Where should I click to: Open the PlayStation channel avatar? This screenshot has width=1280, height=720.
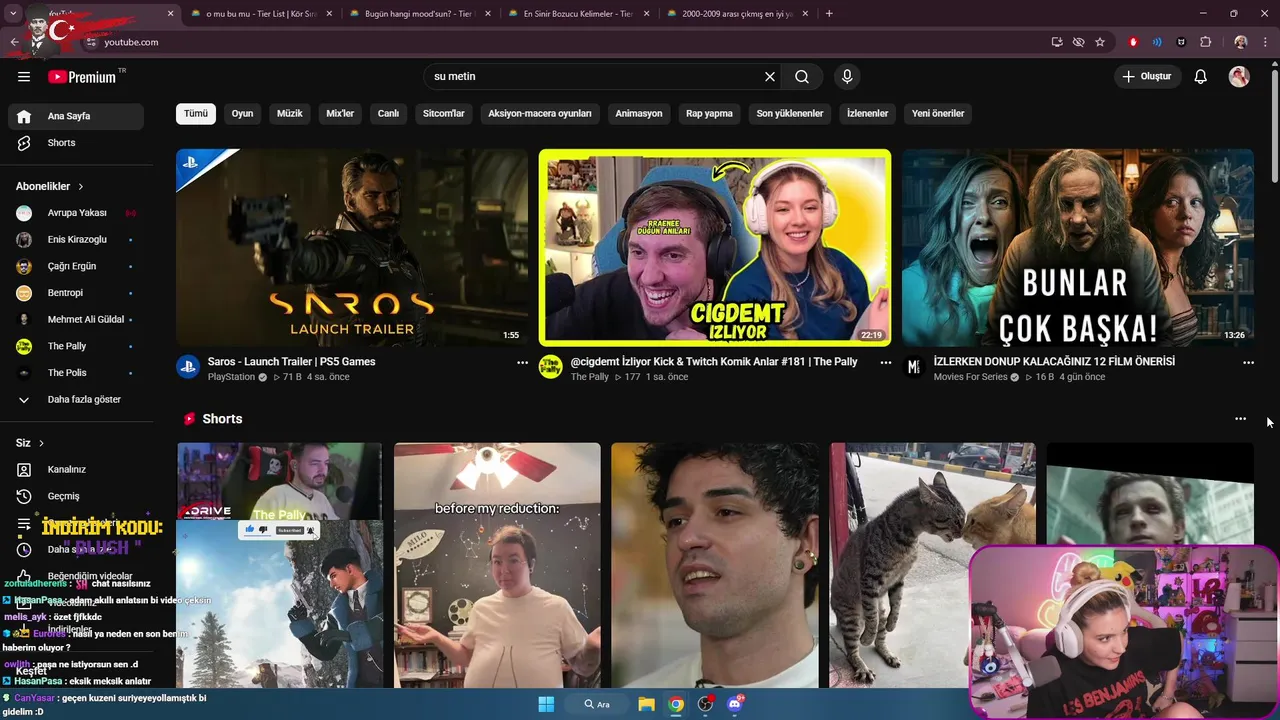pos(188,367)
